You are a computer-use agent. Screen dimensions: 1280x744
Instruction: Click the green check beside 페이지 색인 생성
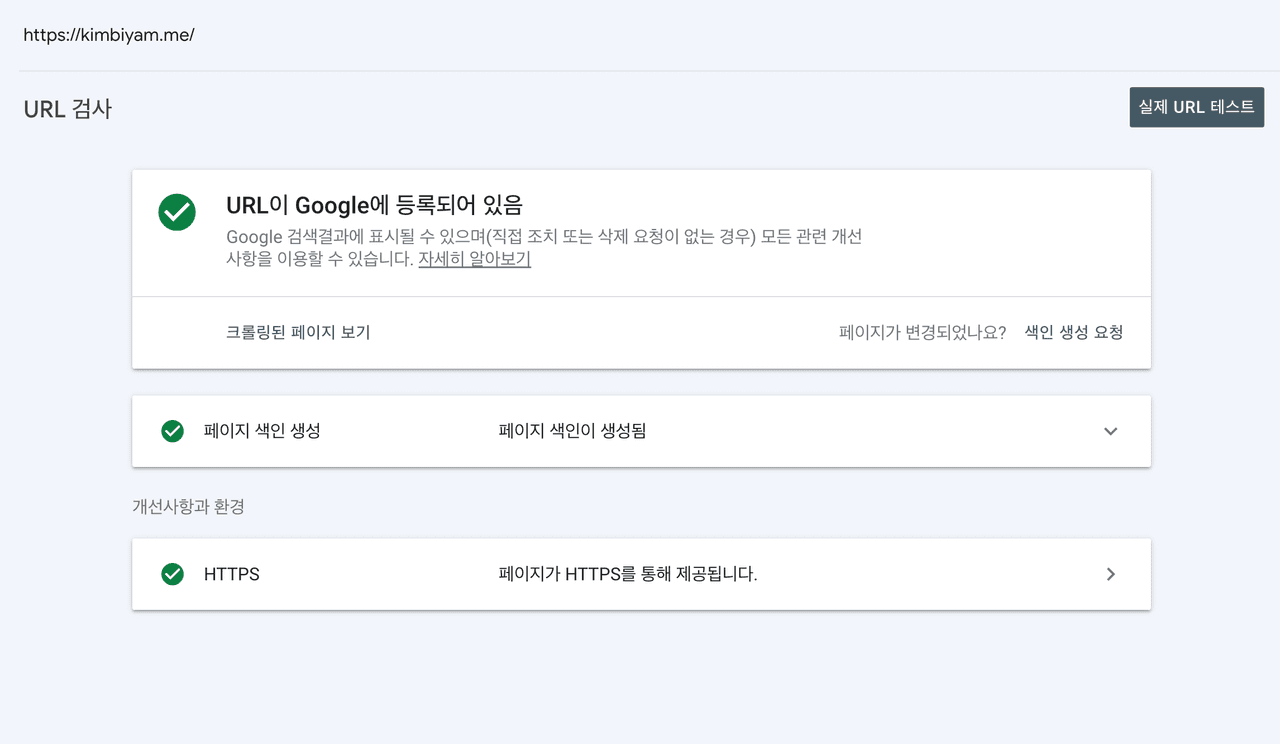pos(172,431)
